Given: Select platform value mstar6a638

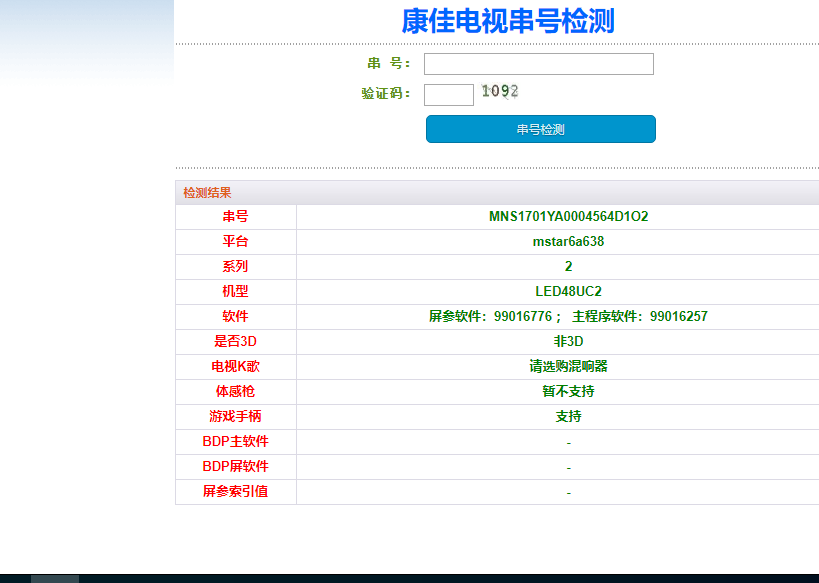Looking at the screenshot, I should tap(568, 241).
